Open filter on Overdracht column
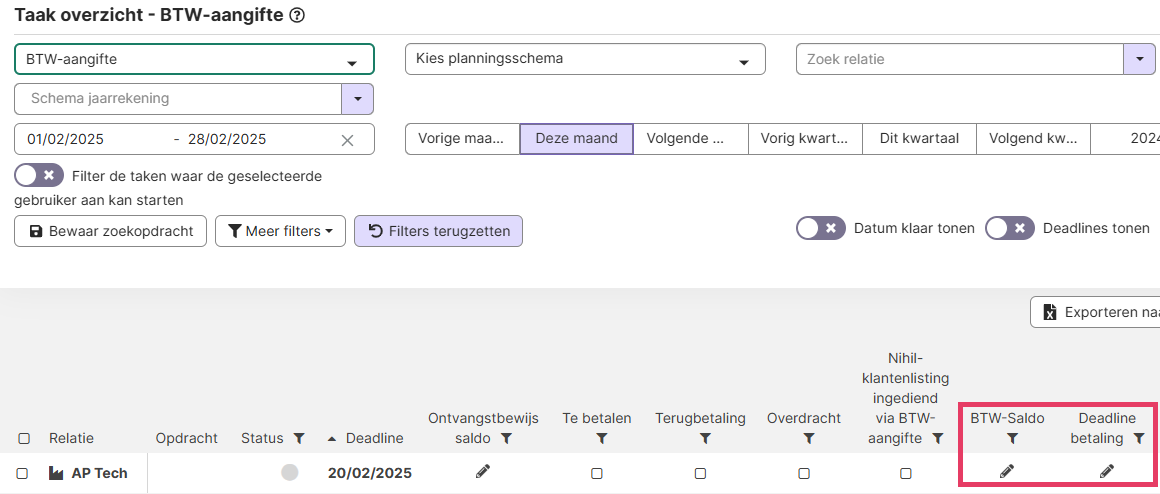The width and height of the screenshot is (1160, 494). pos(808,438)
